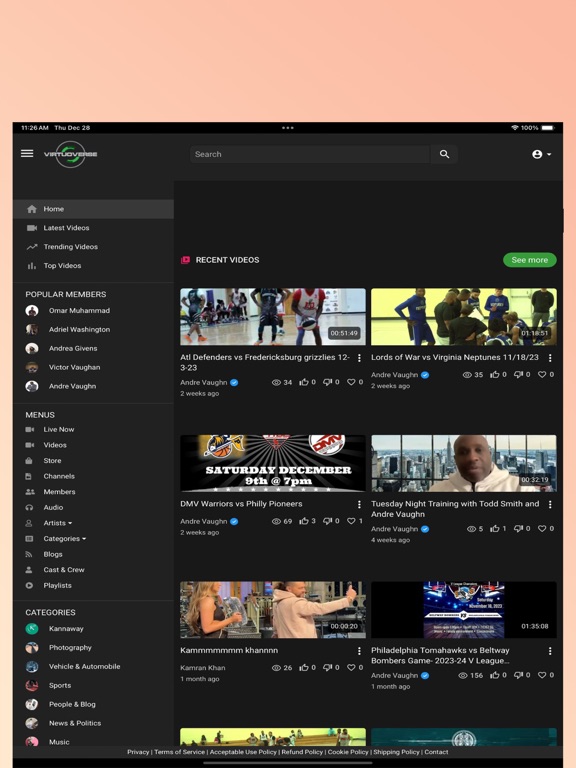This screenshot has width=576, height=768.
Task: Open more options for Atl Defenders video
Action: 359,359
